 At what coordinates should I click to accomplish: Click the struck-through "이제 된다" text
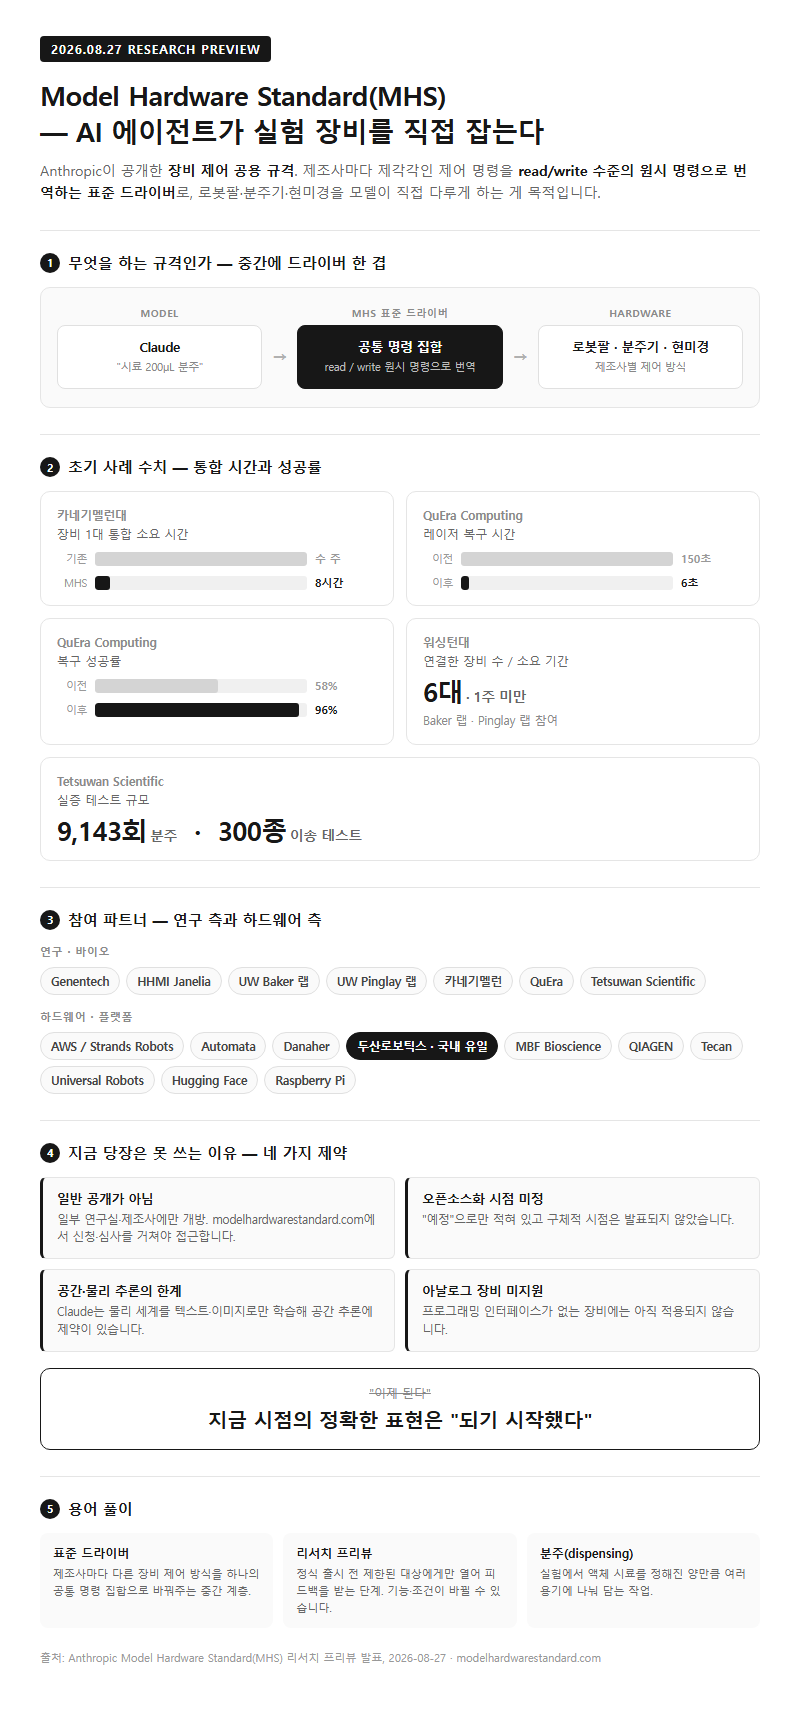400,1393
